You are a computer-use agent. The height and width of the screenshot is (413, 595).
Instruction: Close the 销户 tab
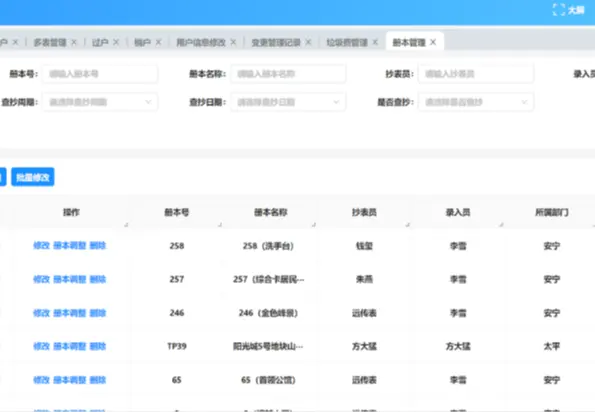point(158,42)
